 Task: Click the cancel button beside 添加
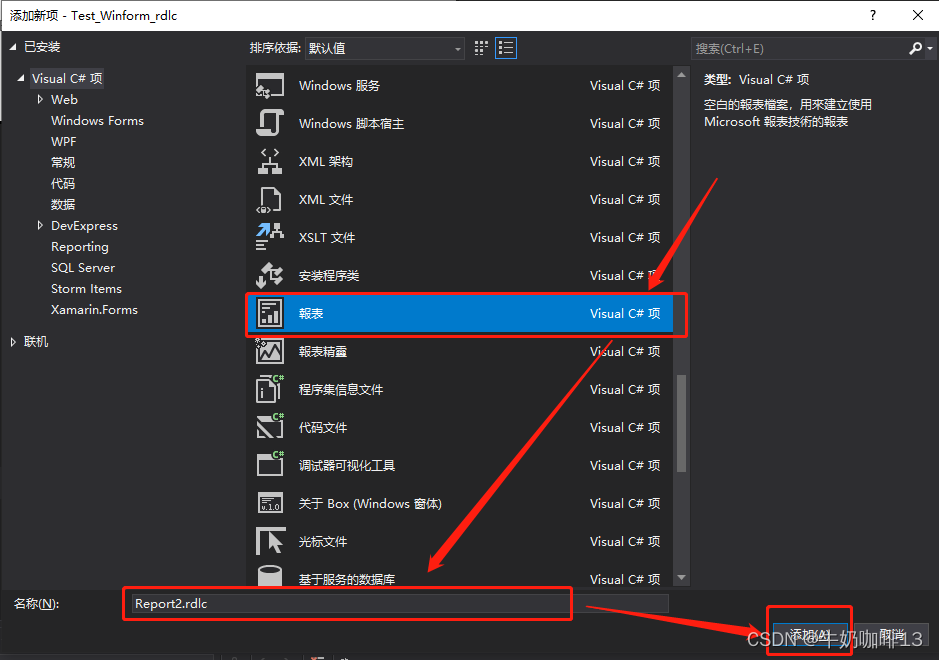[x=892, y=635]
